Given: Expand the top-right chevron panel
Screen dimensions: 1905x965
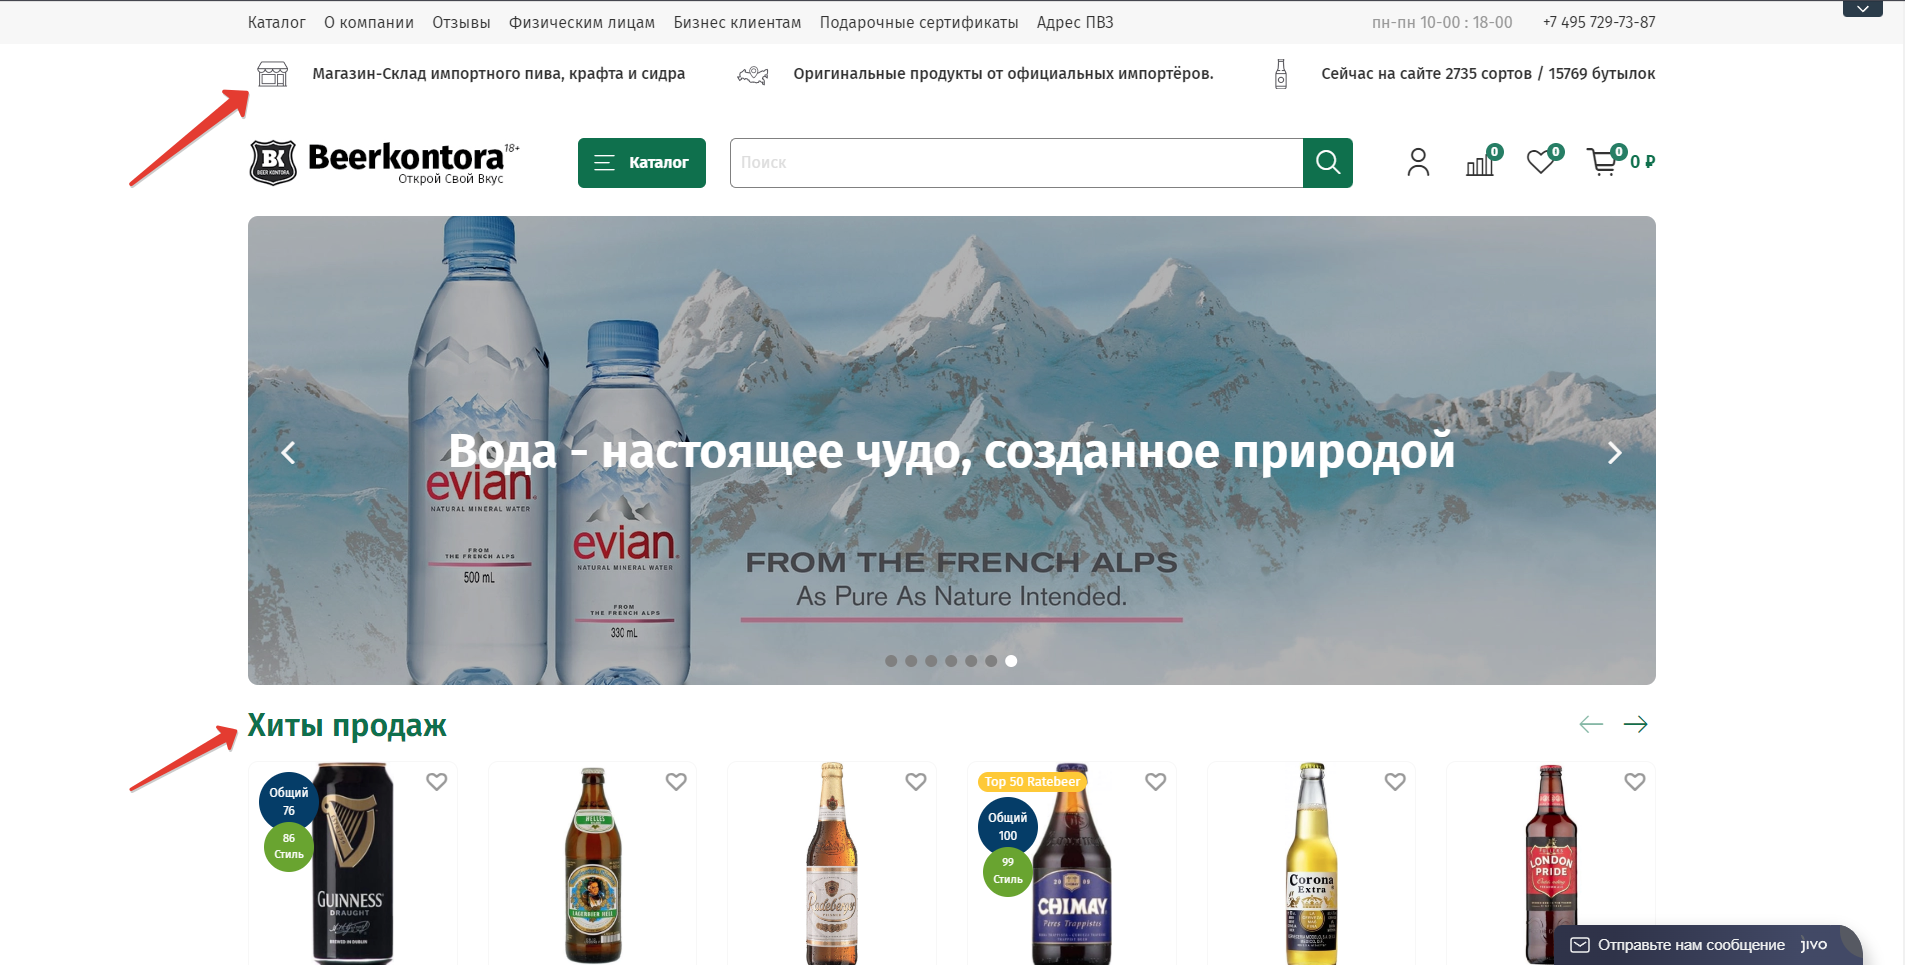Looking at the screenshot, I should click(x=1863, y=9).
